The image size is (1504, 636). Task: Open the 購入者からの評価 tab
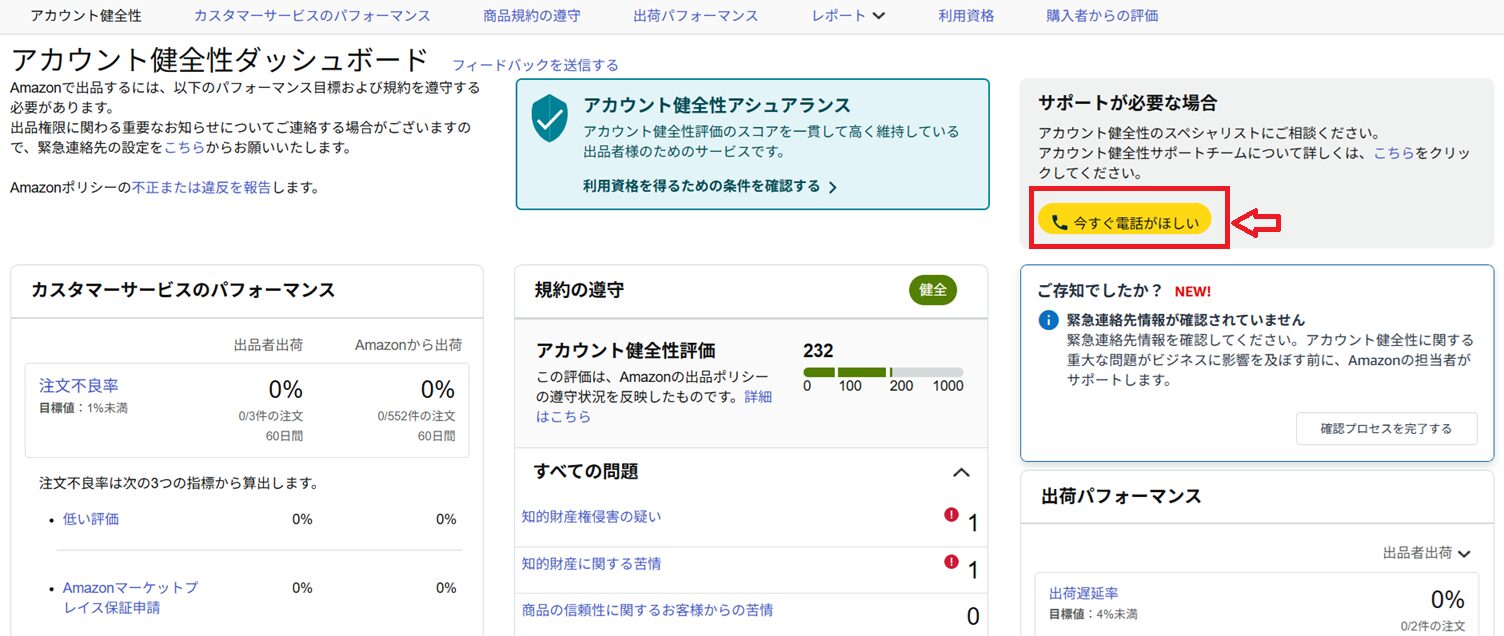pyautogui.click(x=1102, y=16)
